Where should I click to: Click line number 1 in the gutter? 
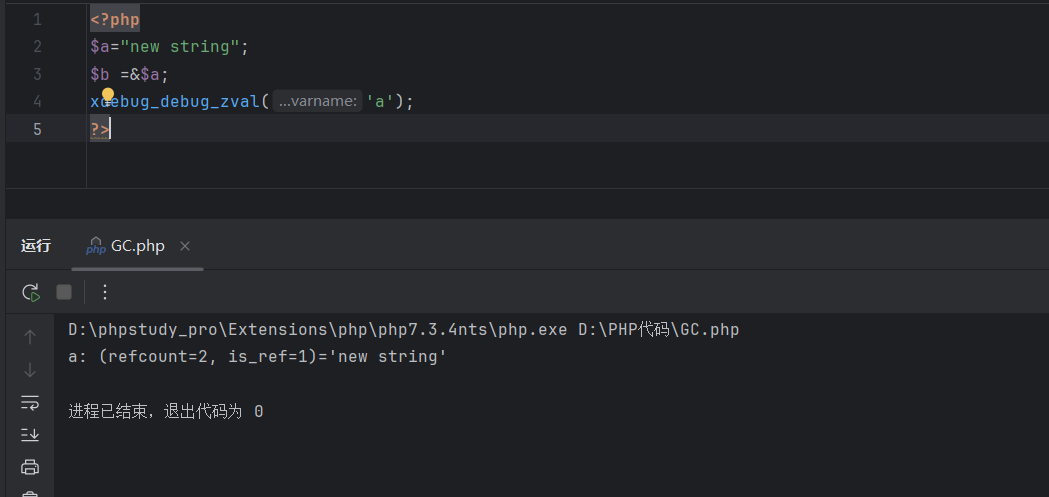click(x=37, y=20)
